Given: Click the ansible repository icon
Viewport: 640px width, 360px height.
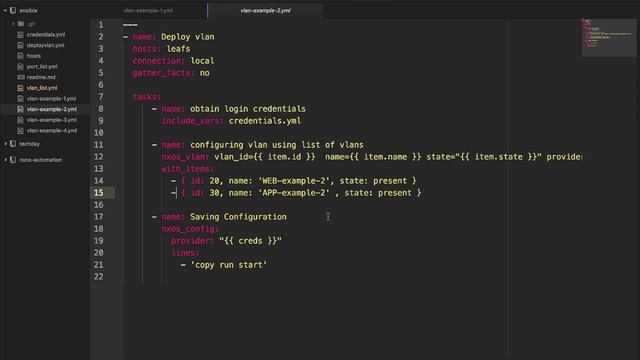Looking at the screenshot, I should point(13,11).
